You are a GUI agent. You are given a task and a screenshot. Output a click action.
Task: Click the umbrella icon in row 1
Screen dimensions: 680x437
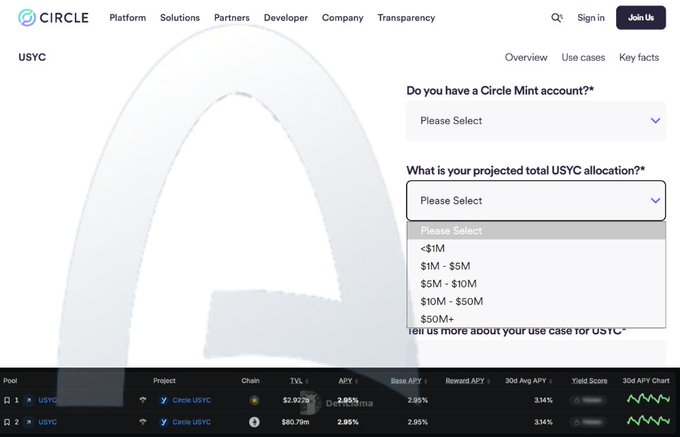tap(143, 400)
